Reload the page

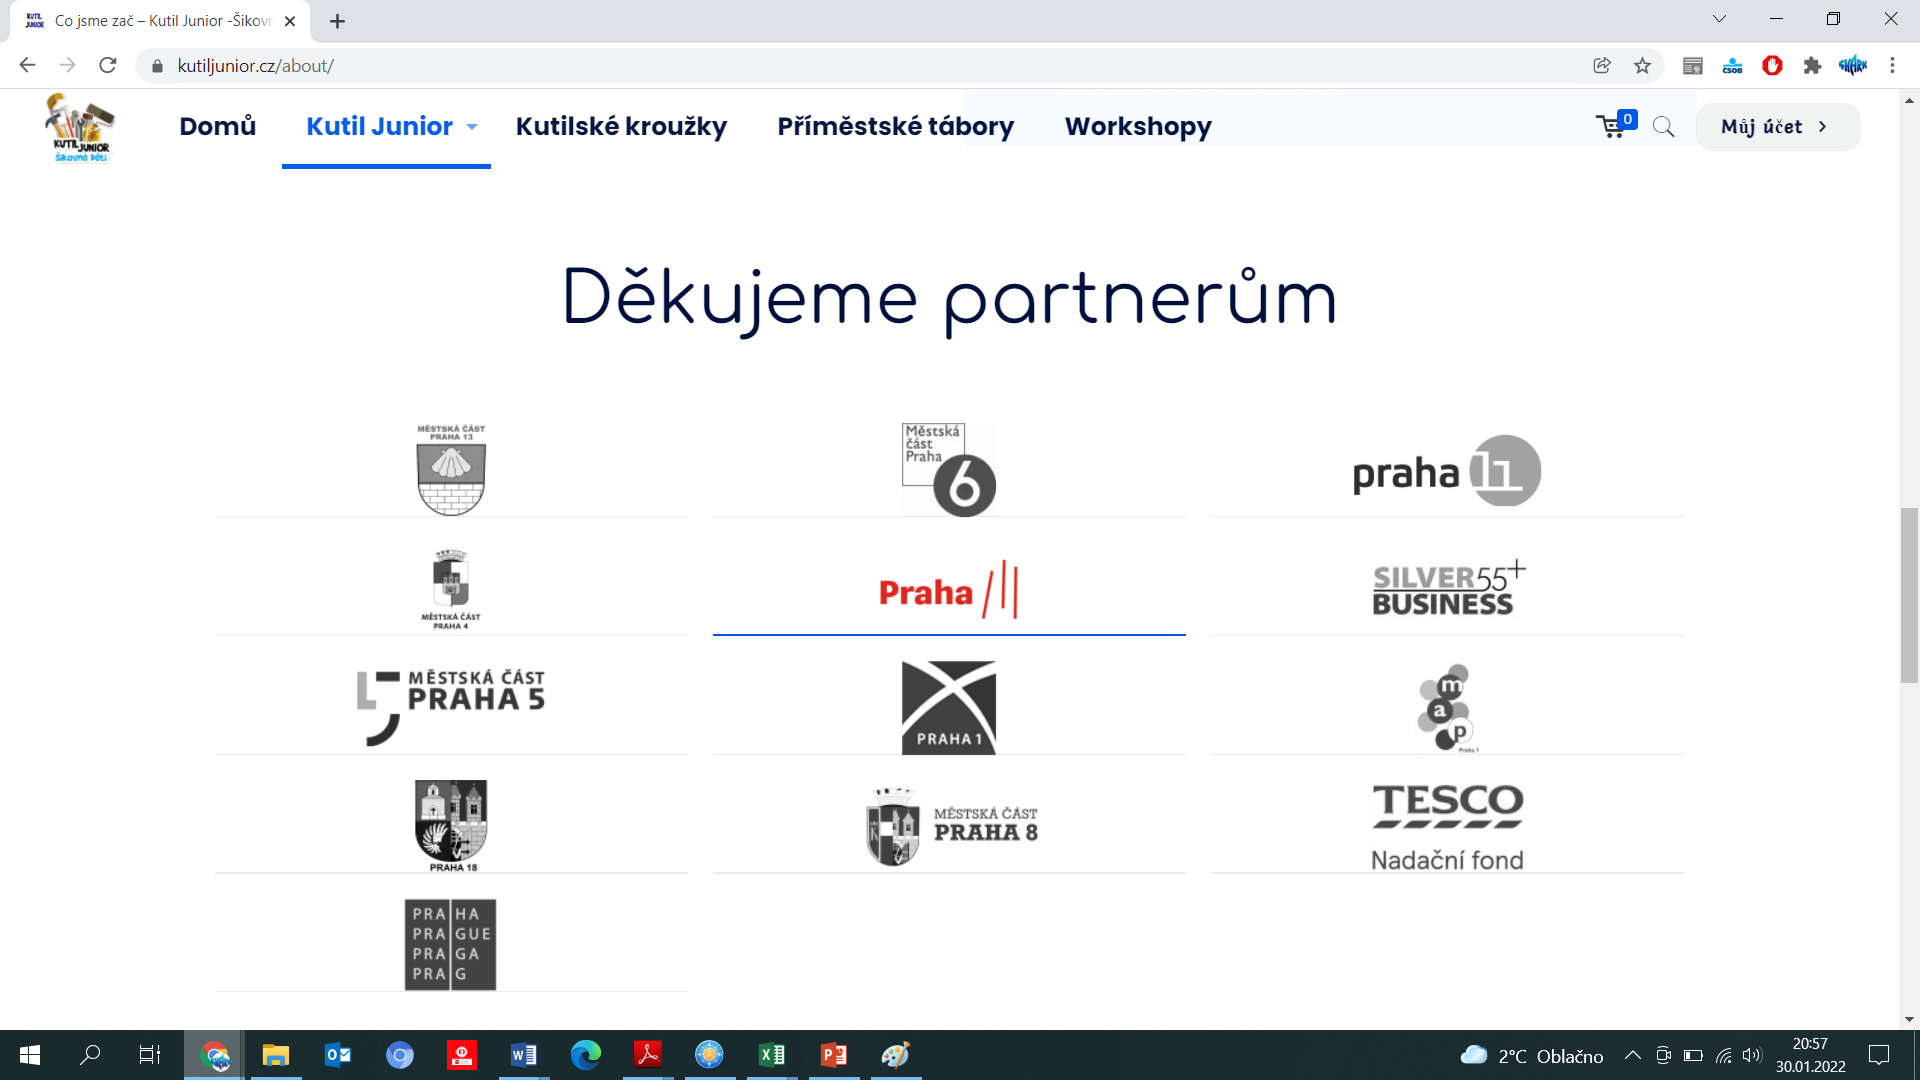(x=108, y=66)
